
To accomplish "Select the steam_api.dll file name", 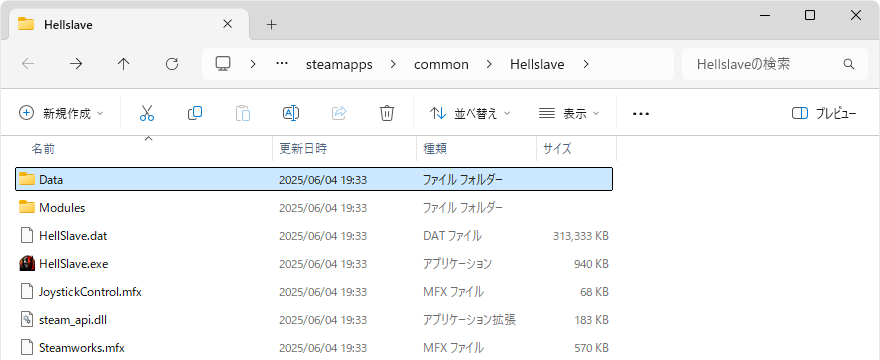I will (73, 320).
